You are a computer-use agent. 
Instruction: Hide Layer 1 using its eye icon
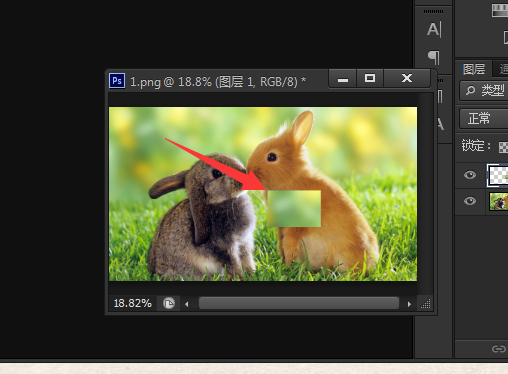tap(470, 175)
